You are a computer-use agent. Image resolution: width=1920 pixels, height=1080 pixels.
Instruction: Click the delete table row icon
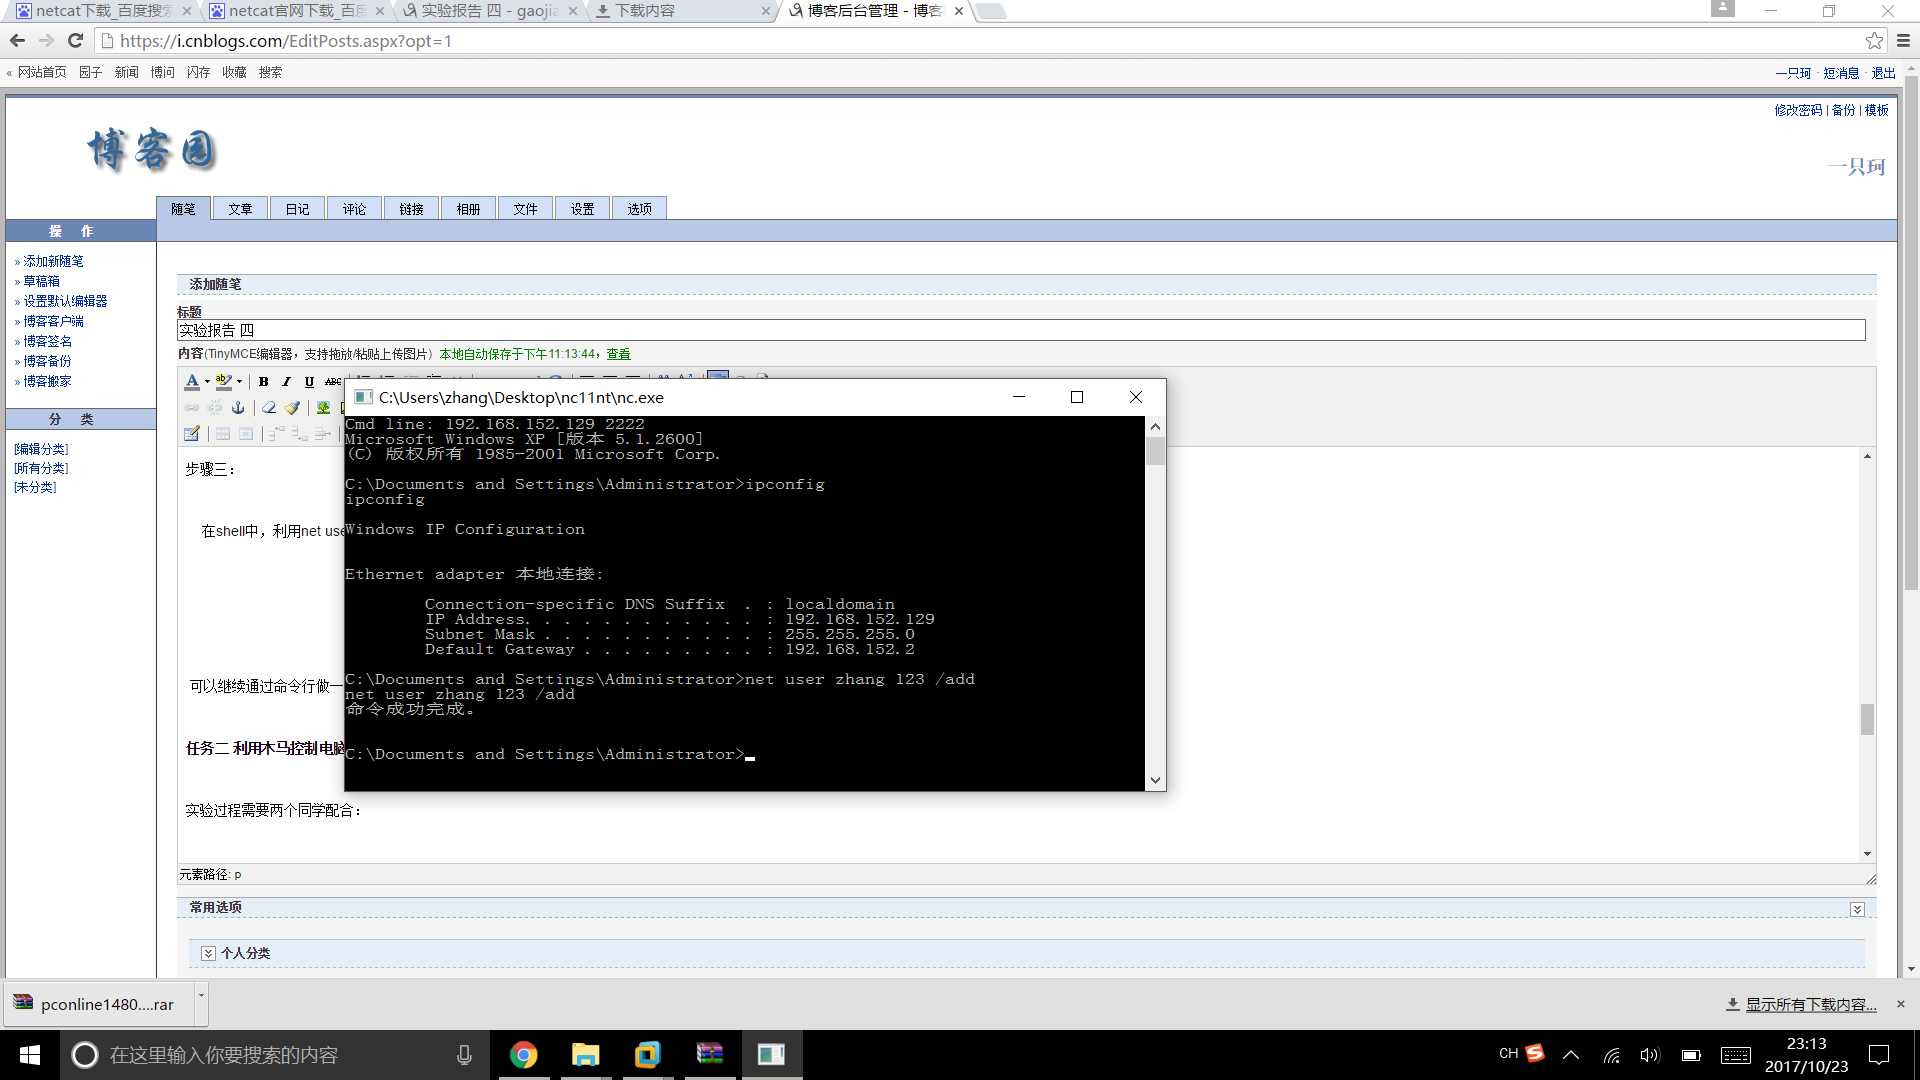(x=322, y=434)
